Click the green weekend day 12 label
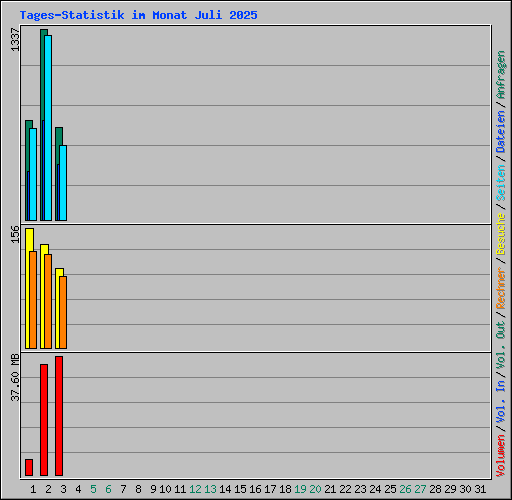Image resolution: width=512 pixels, height=500 pixels. pos(195,489)
